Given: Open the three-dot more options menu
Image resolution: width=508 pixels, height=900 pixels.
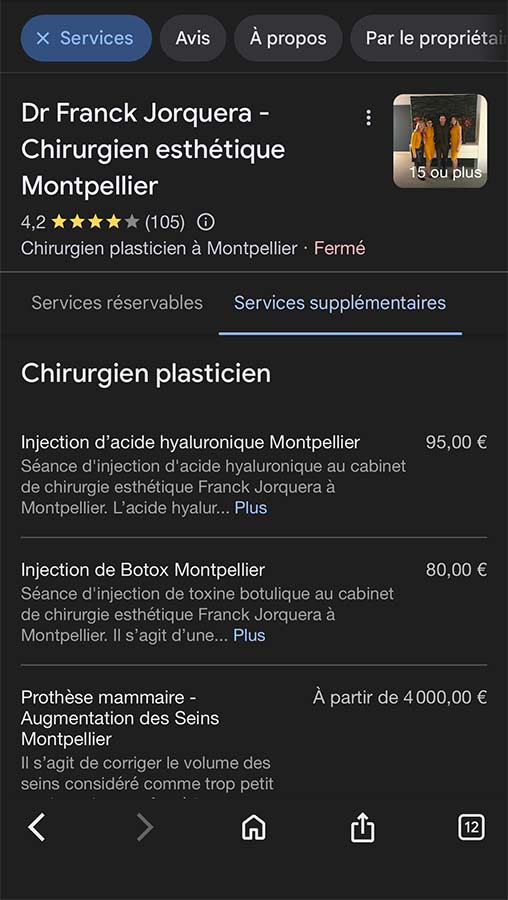Looking at the screenshot, I should [369, 118].
